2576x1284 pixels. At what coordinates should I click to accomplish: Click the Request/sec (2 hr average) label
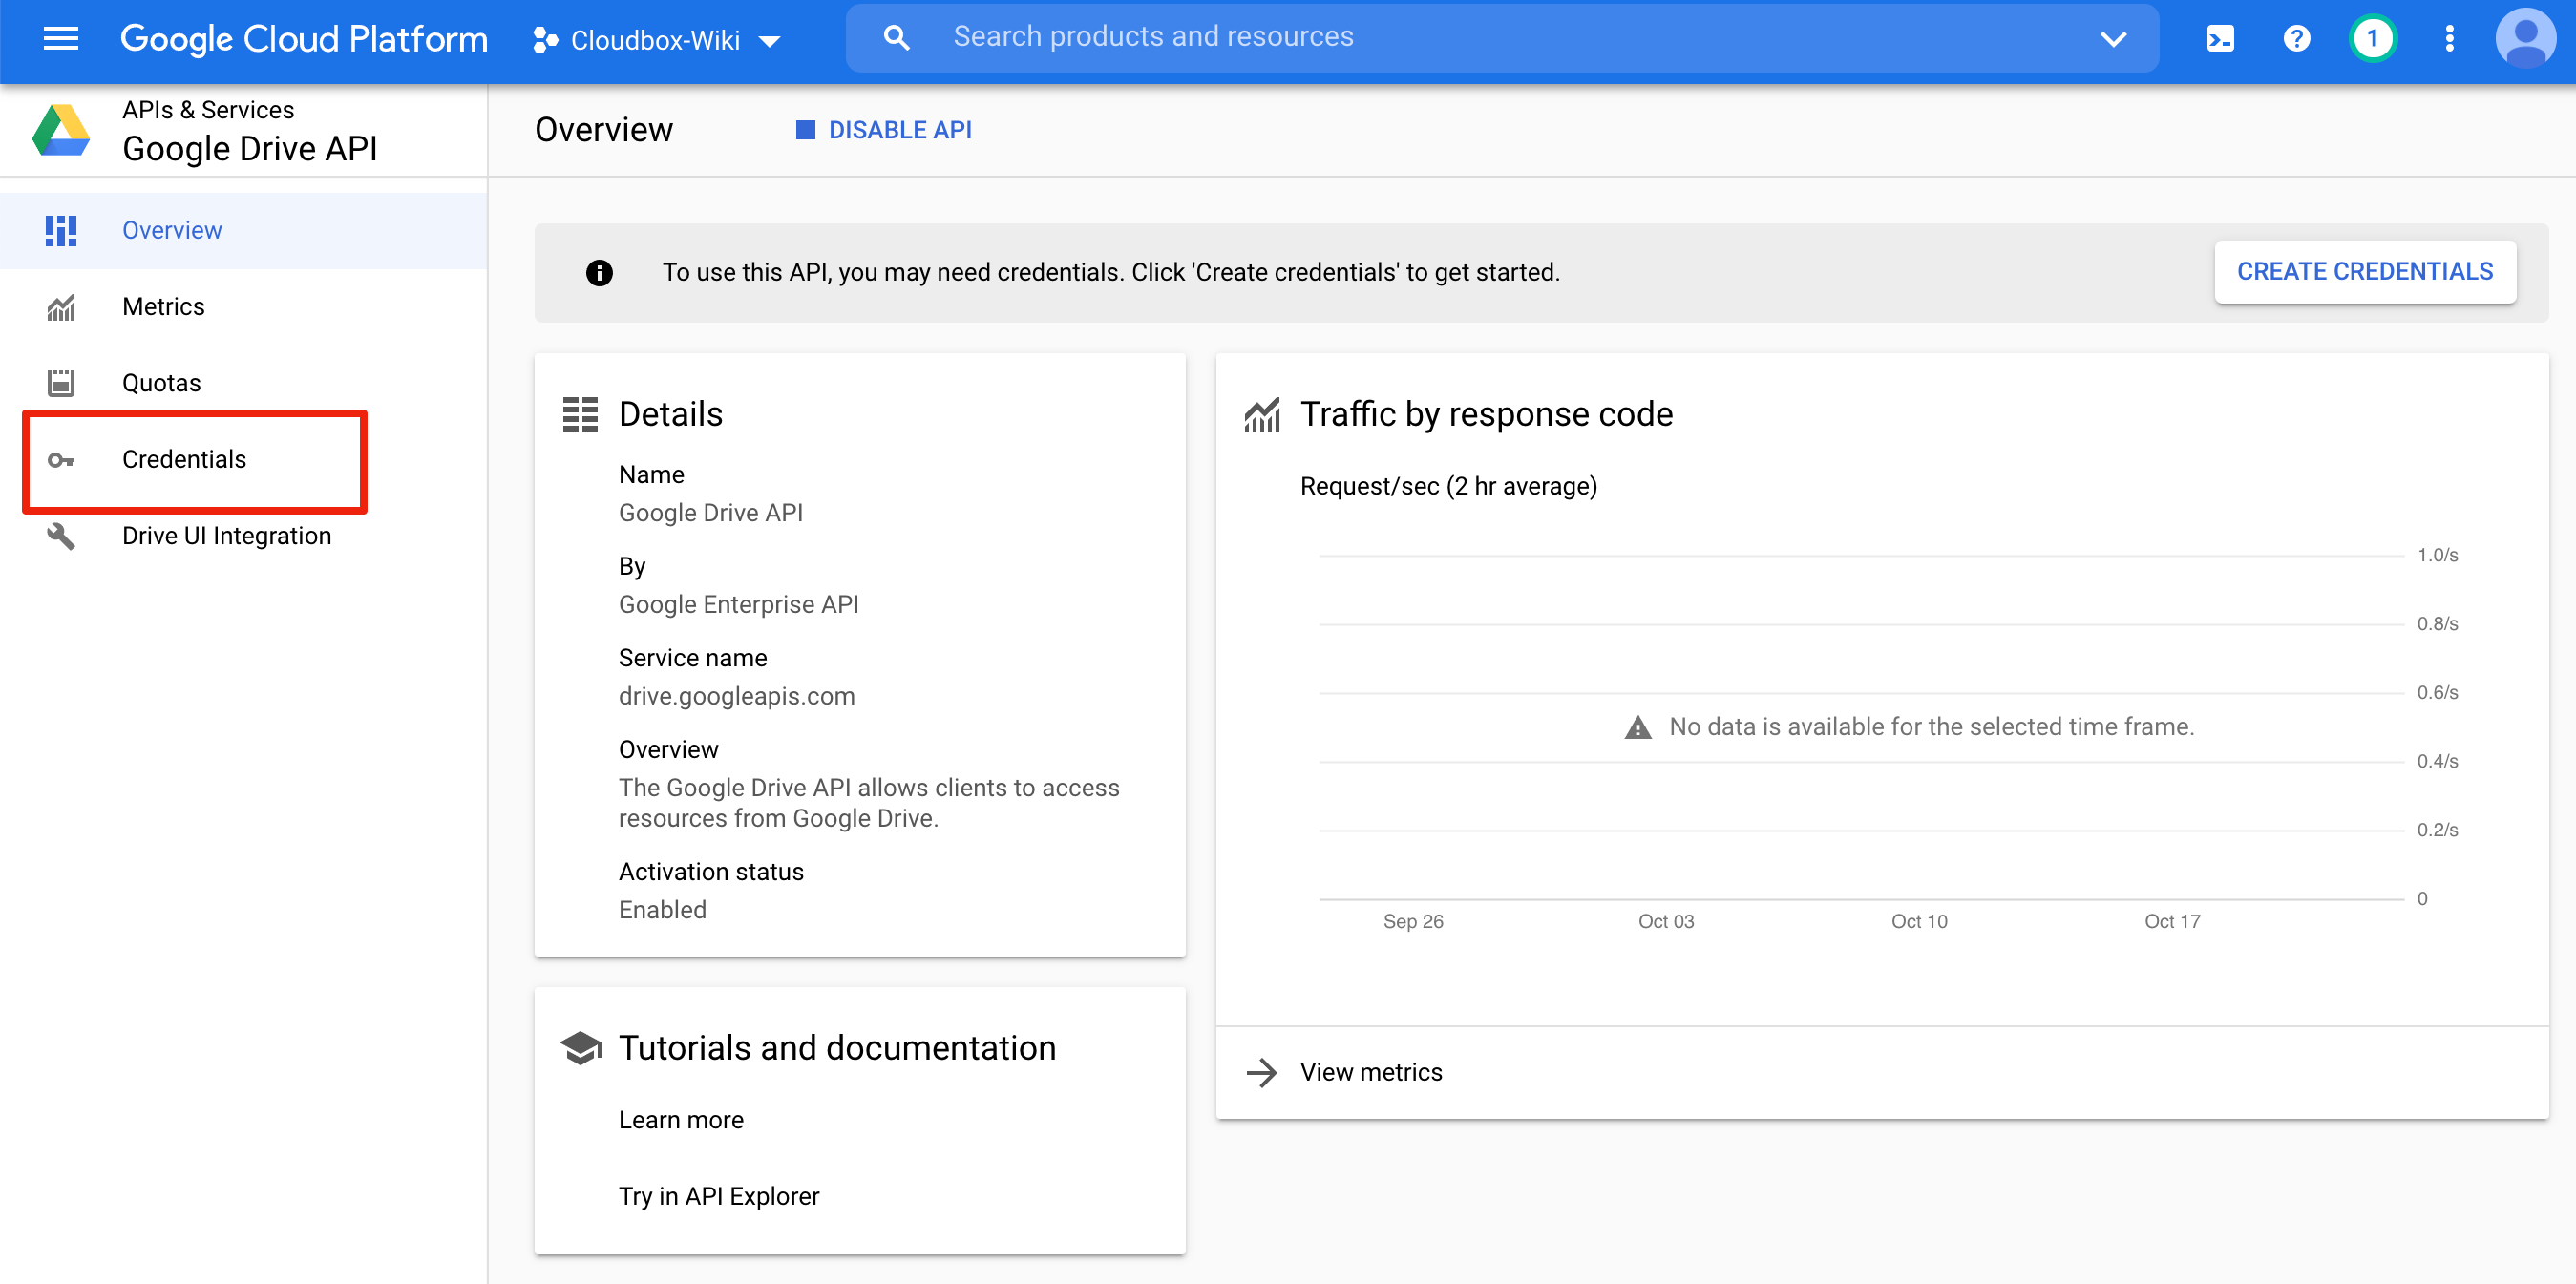(1449, 487)
